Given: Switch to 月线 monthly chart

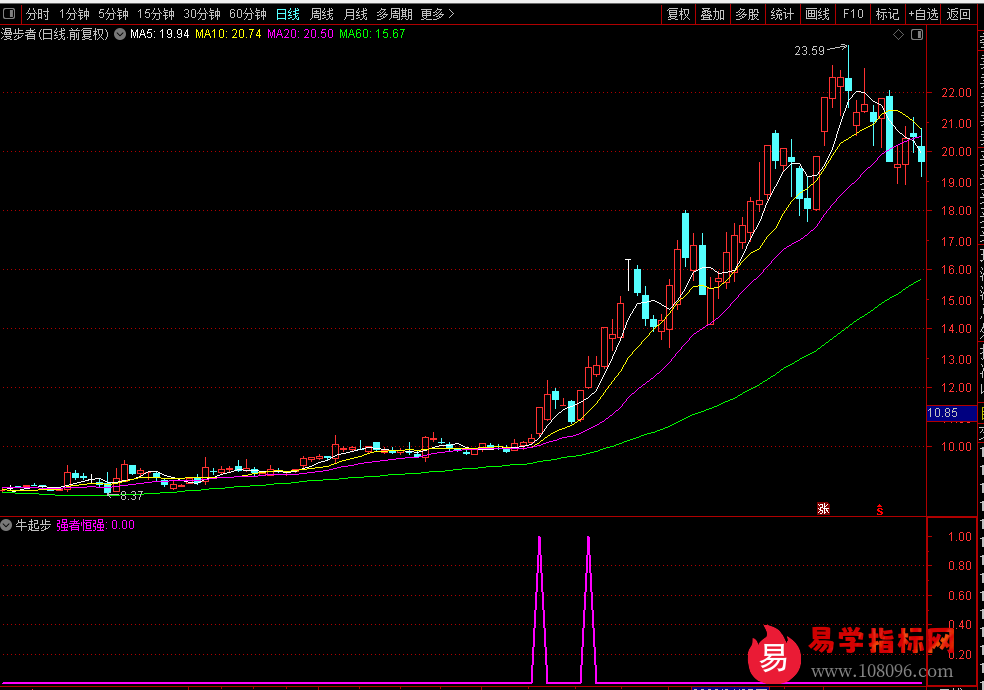Looking at the screenshot, I should [356, 14].
